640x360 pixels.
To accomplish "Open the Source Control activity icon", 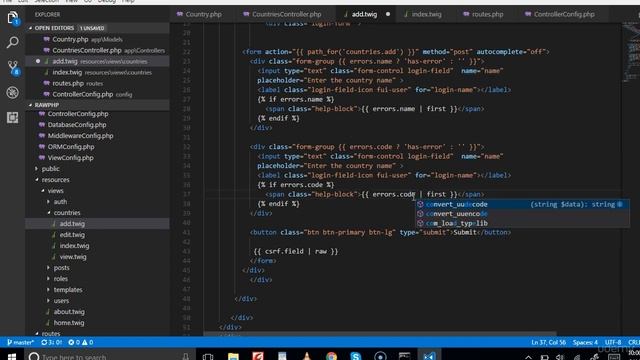I will (13, 68).
